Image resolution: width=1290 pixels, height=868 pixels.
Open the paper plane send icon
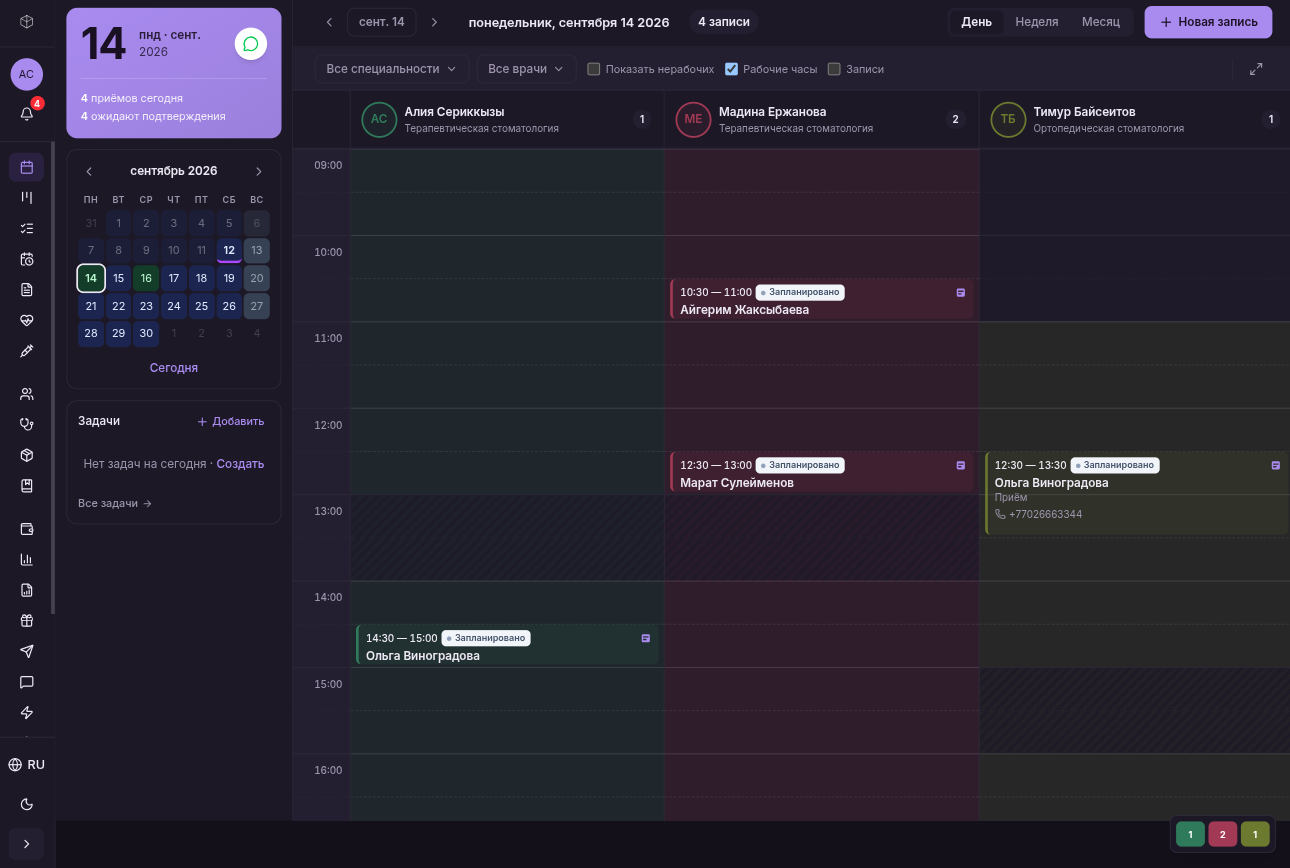tap(27, 651)
